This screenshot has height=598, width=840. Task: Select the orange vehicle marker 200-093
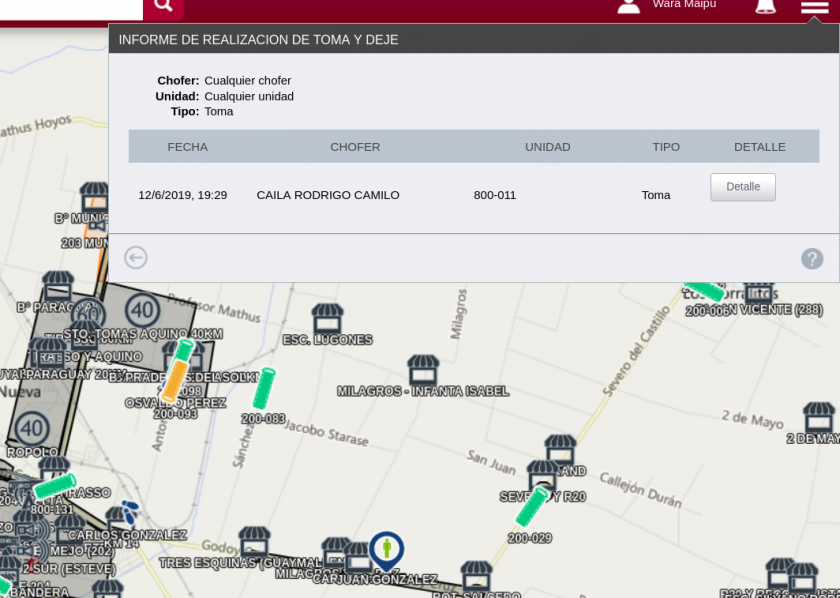click(174, 381)
